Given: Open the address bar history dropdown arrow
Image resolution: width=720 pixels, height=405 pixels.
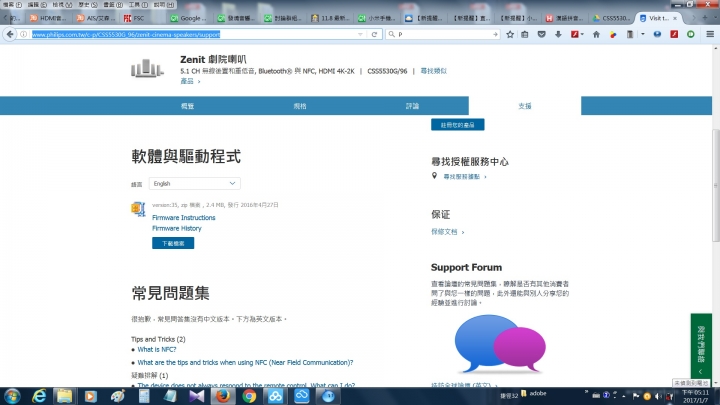Looking at the screenshot, I should tap(360, 34).
